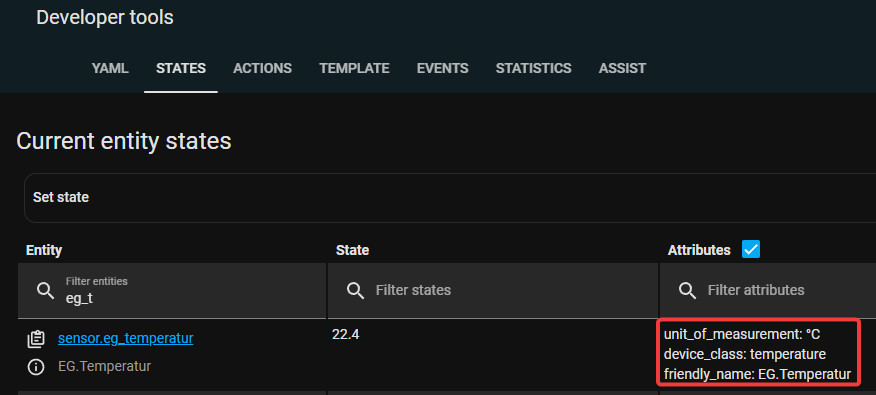Click the State column header
The height and width of the screenshot is (395, 876).
pos(352,250)
